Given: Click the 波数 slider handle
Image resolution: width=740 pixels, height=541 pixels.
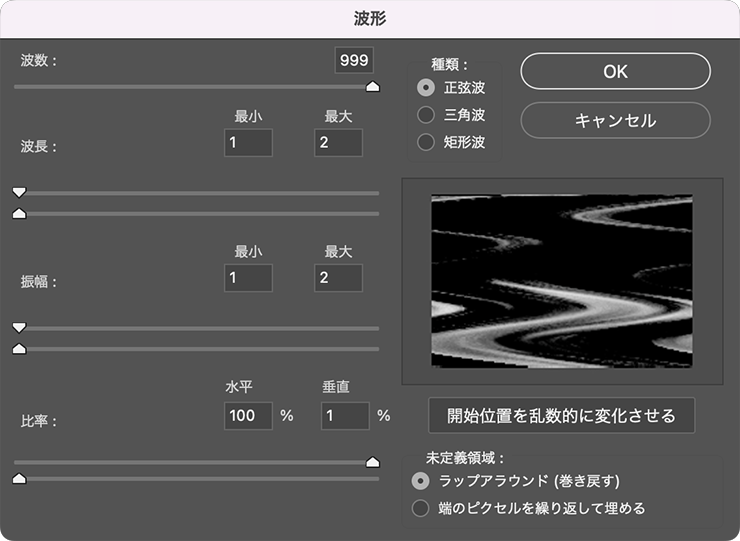Looking at the screenshot, I should [373, 87].
